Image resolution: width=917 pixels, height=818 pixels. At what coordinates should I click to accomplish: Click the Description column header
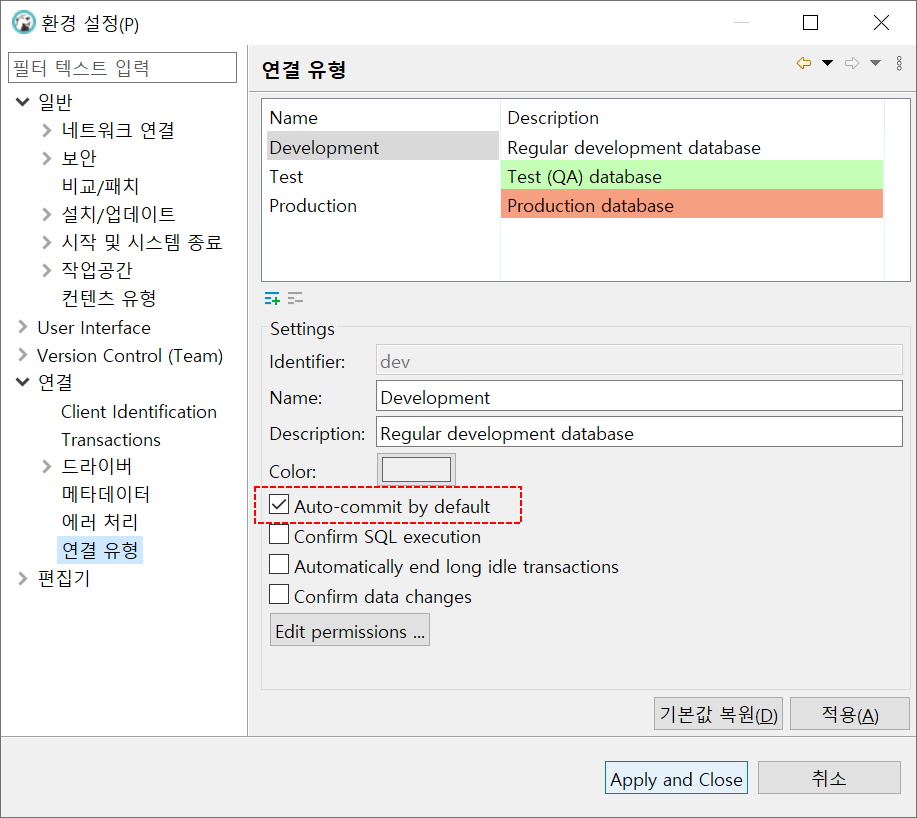point(692,117)
